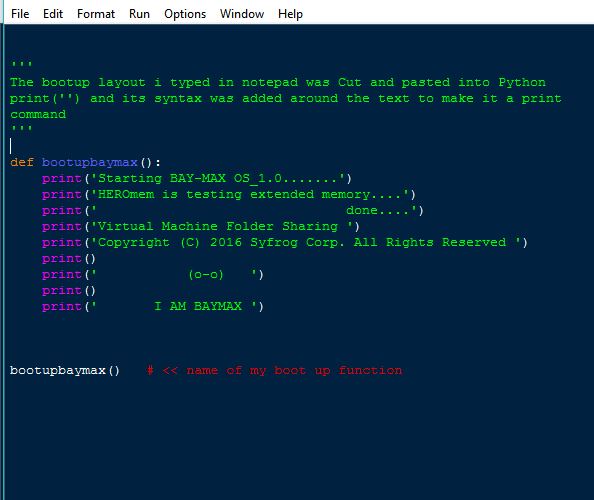This screenshot has height=500, width=594.
Task: Click the docstring line starting "print('') and its syntax"
Action: (286, 98)
